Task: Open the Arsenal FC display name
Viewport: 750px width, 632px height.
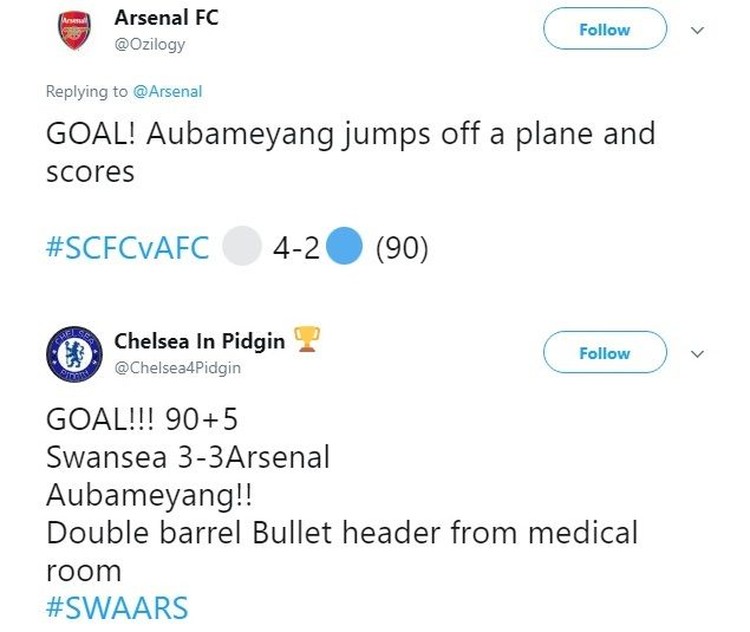Action: point(166,18)
